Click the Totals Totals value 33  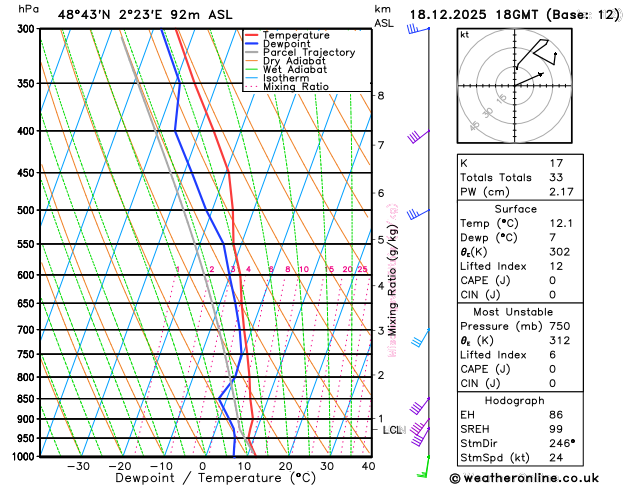[556, 177]
